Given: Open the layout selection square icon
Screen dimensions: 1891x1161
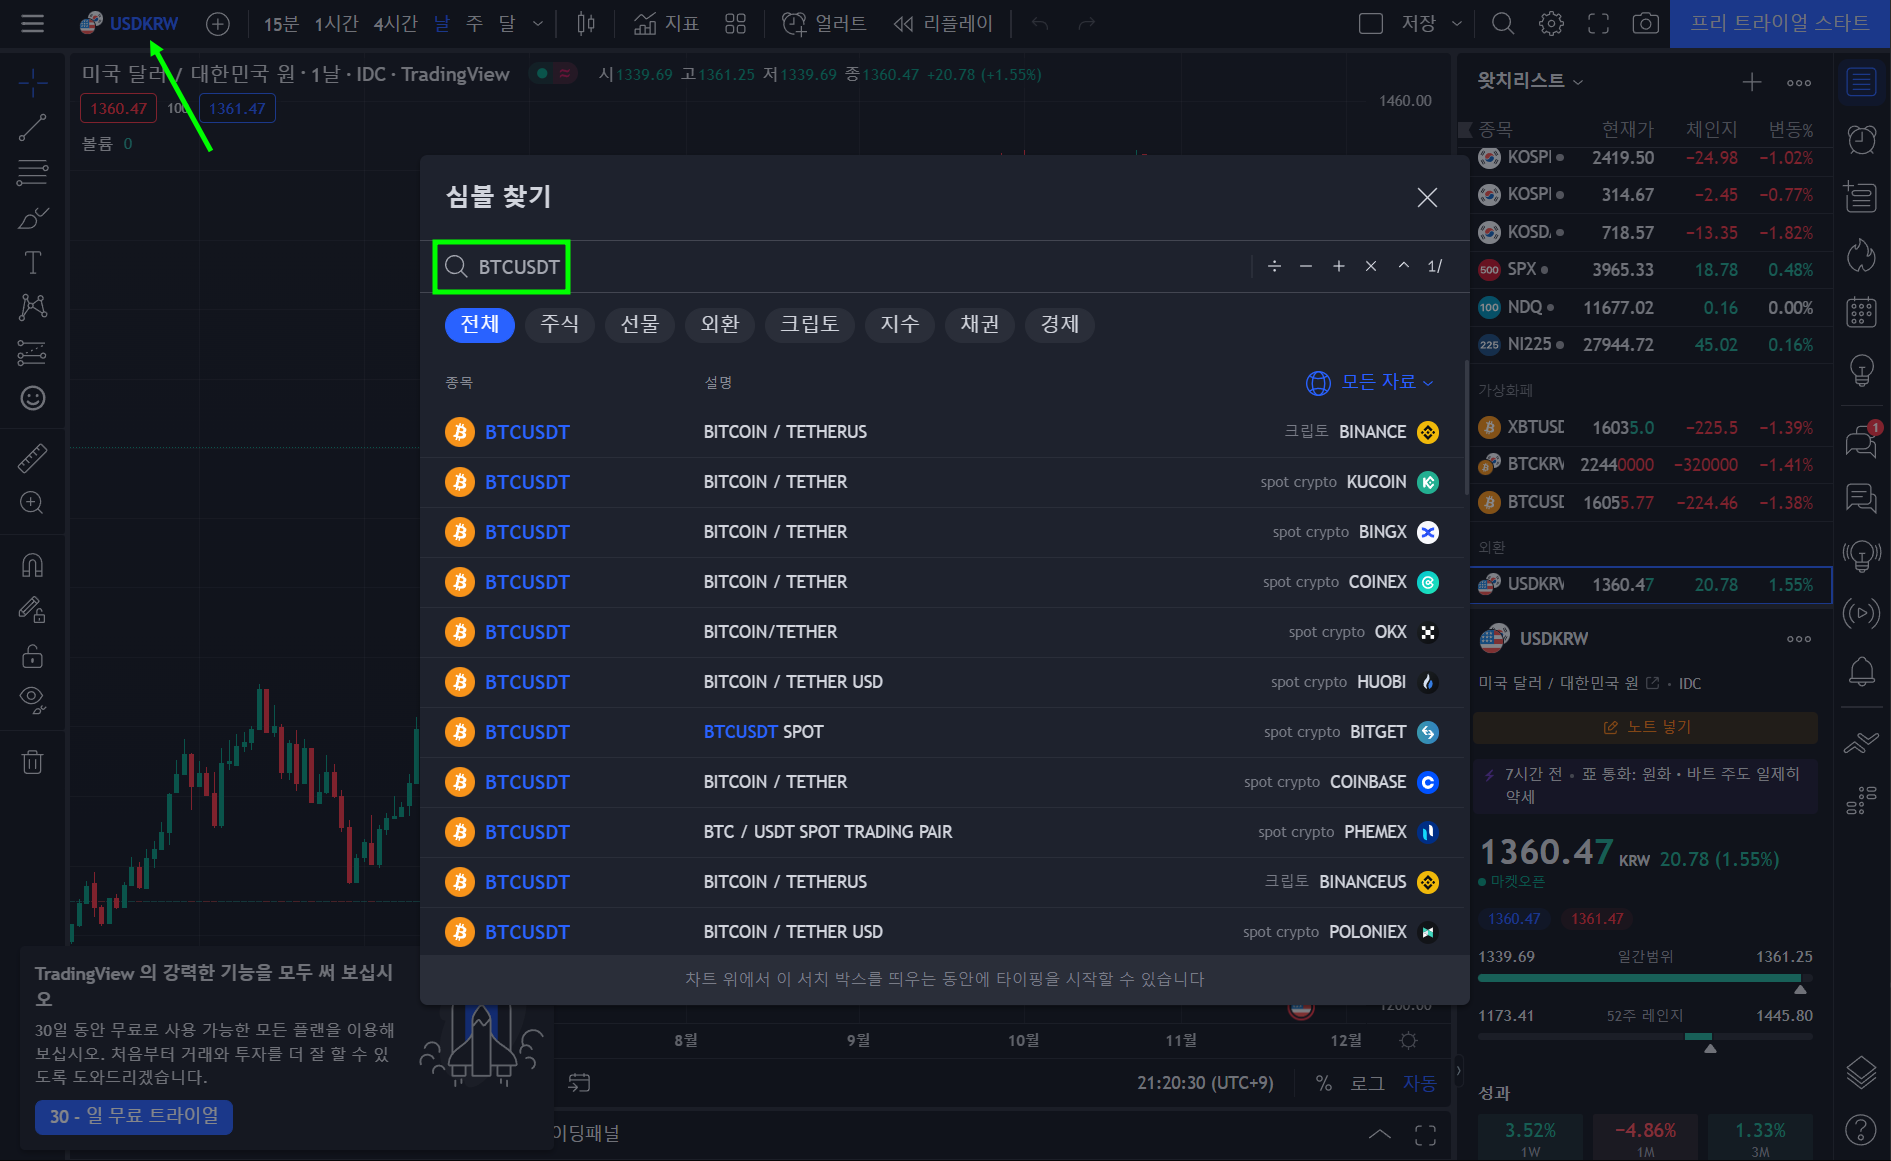Looking at the screenshot, I should pyautogui.click(x=1371, y=23).
